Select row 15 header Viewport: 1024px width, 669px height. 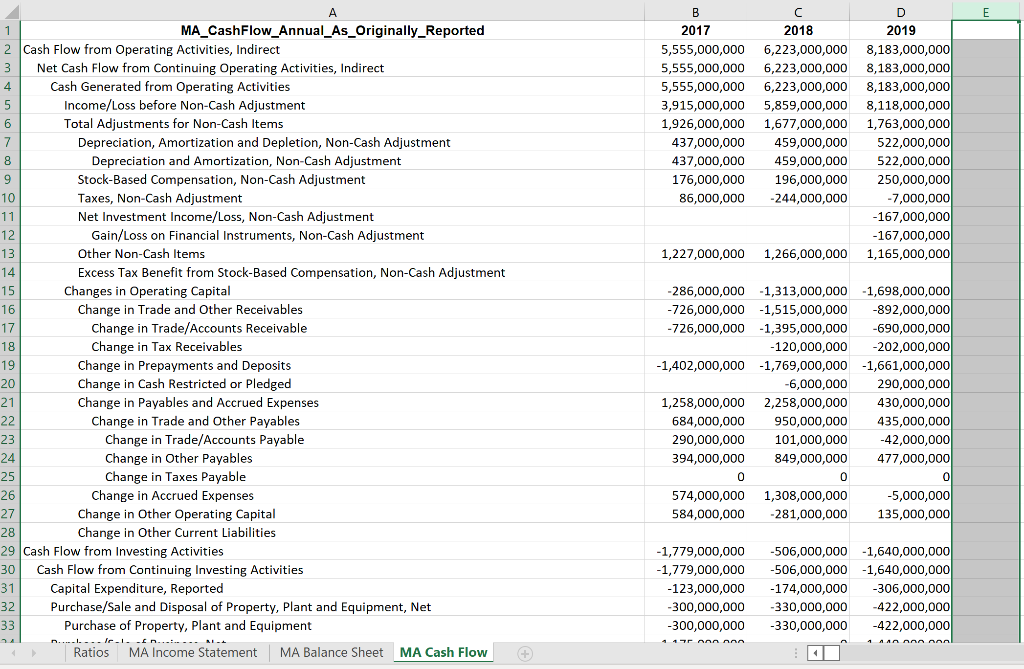10,291
